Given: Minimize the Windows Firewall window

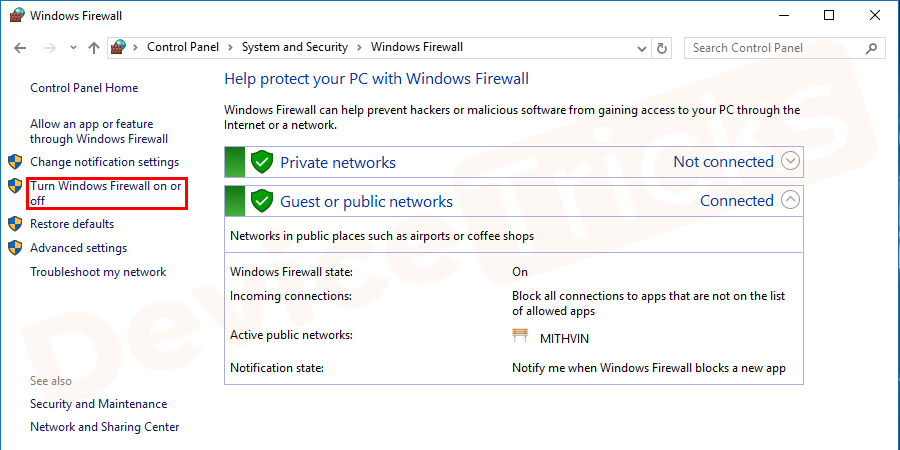Looking at the screenshot, I should pyautogui.click(x=783, y=15).
